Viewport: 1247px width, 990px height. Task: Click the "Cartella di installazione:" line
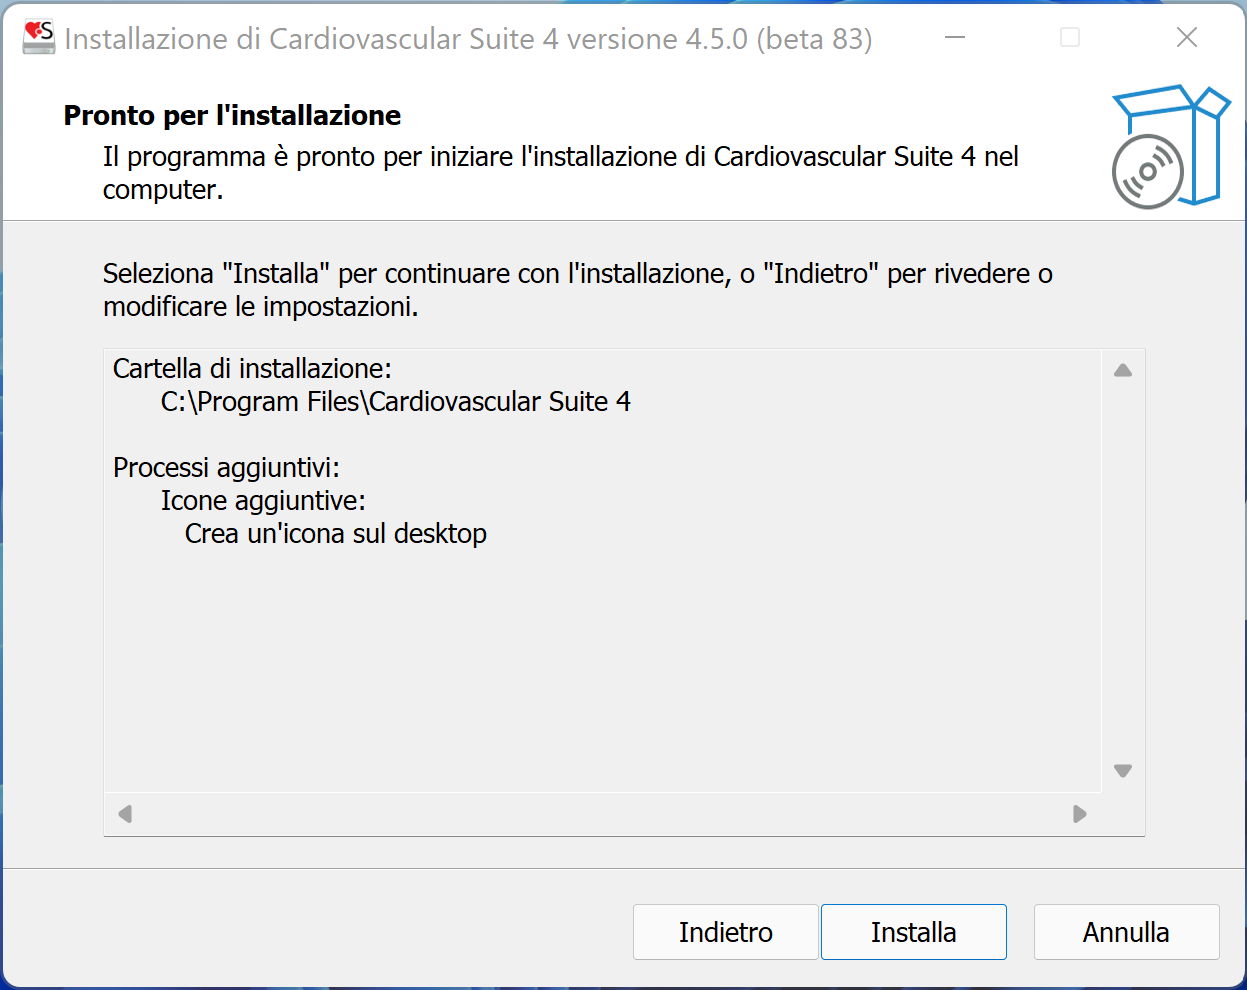pyautogui.click(x=252, y=369)
